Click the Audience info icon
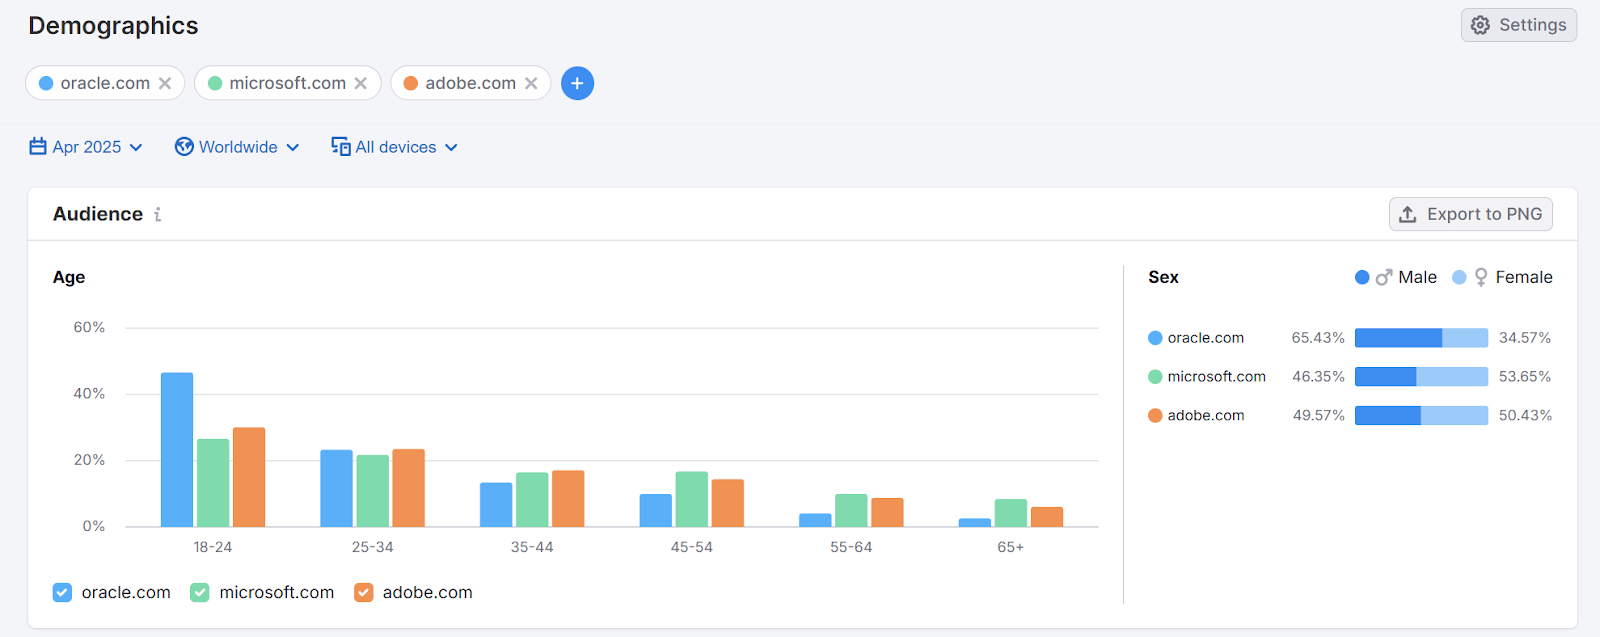The width and height of the screenshot is (1600, 637). coord(157,214)
